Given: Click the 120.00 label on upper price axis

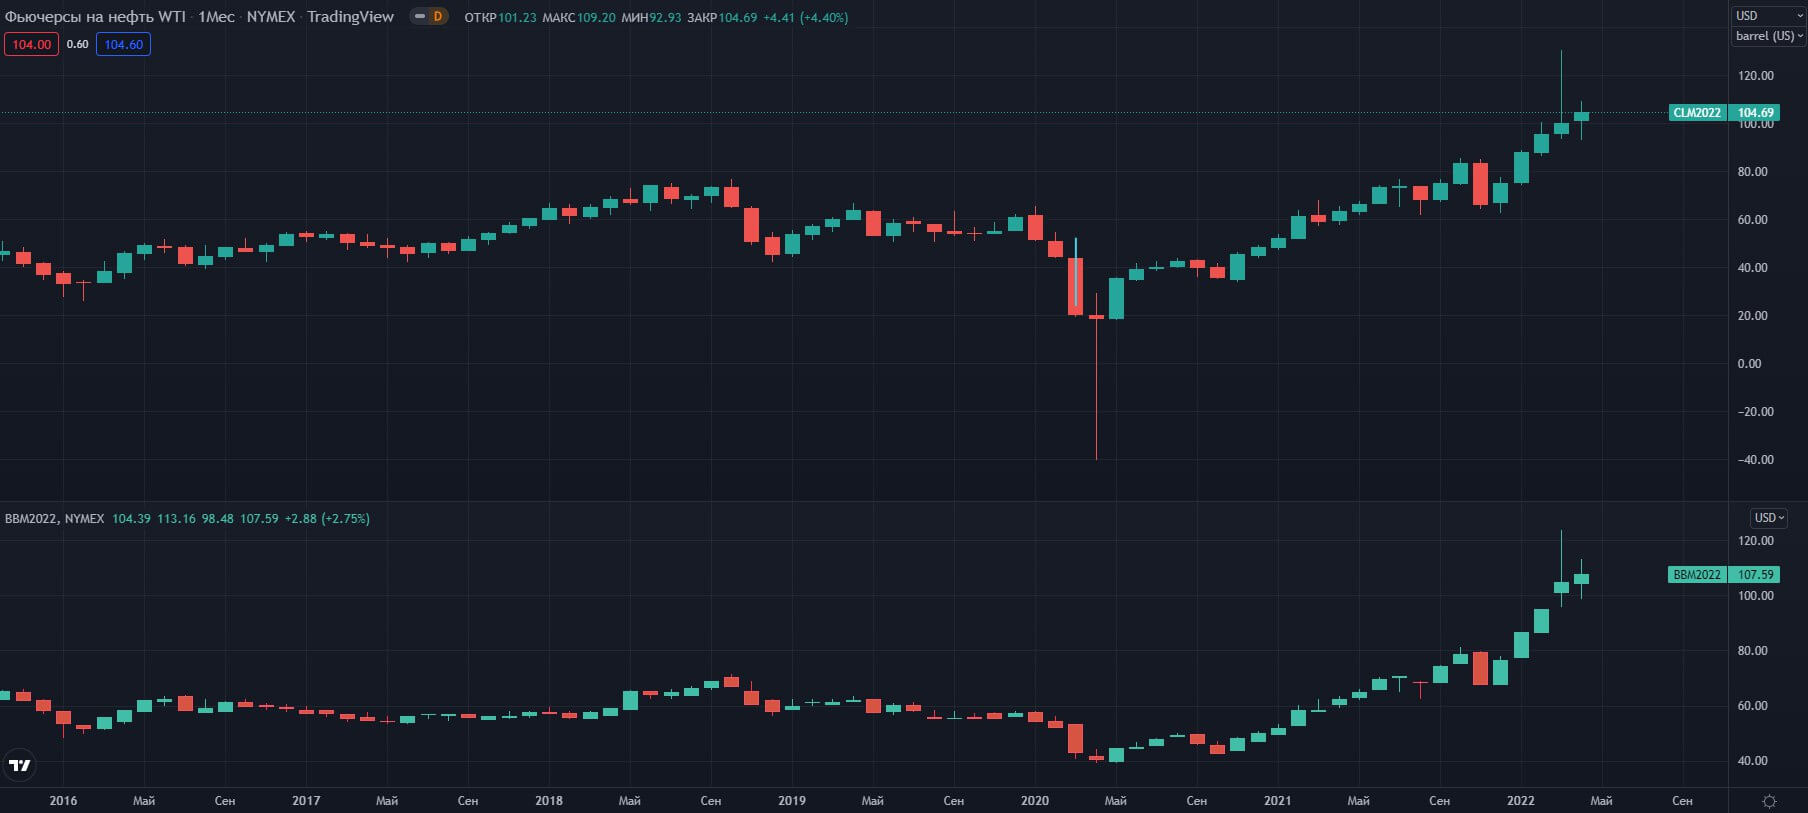Looking at the screenshot, I should tap(1756, 76).
